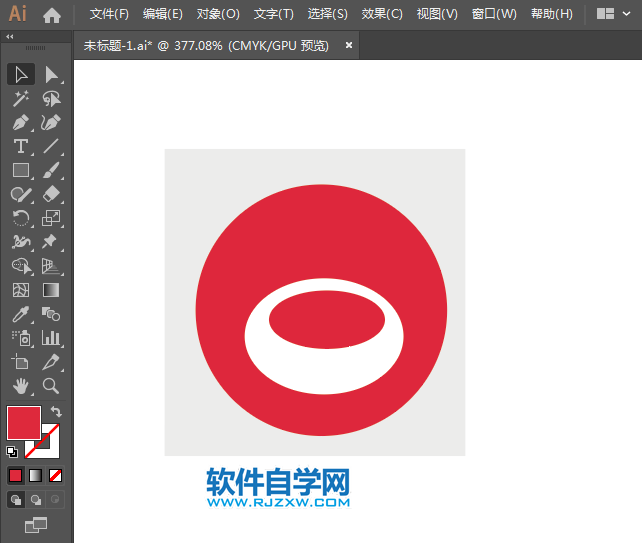Viewport: 642px width, 543px height.
Task: Select the Zoom magnifier tool
Action: (51, 386)
